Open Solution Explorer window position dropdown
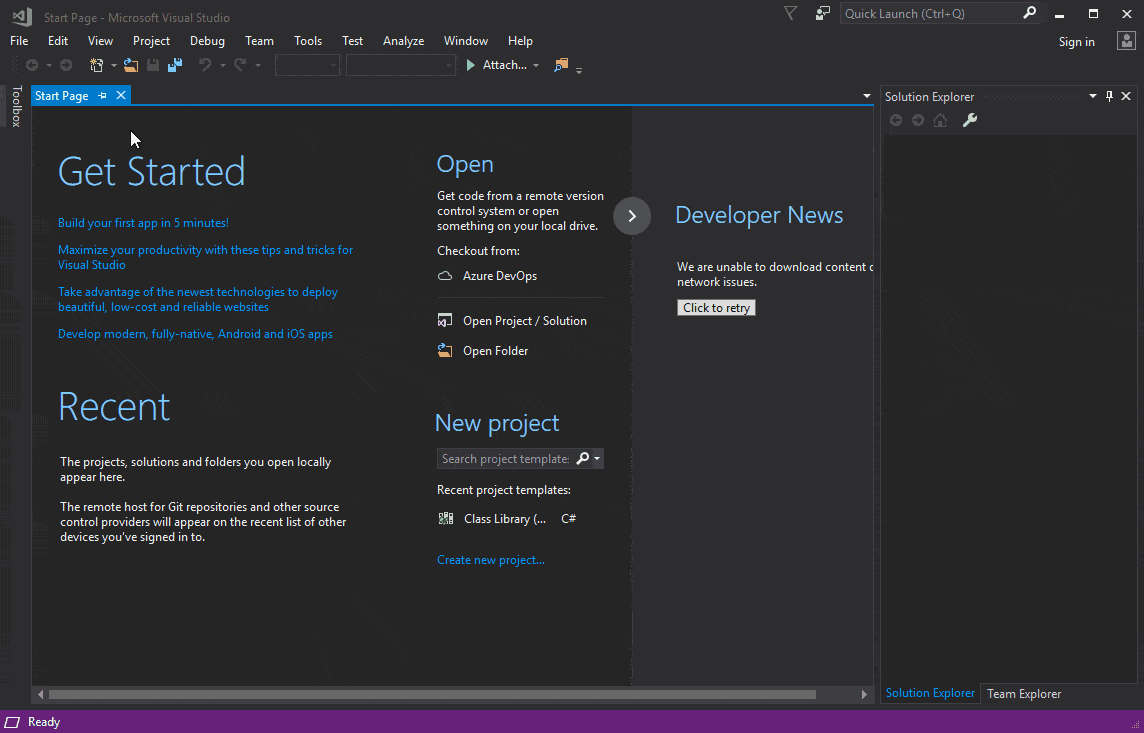 pos(1093,96)
